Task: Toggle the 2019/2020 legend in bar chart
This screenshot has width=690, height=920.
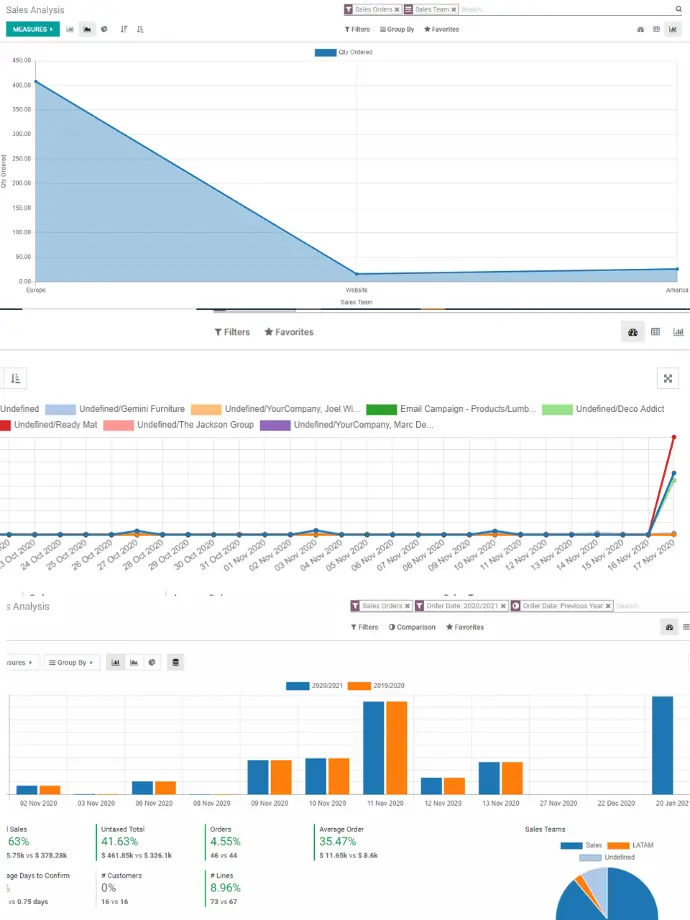Action: (376, 685)
